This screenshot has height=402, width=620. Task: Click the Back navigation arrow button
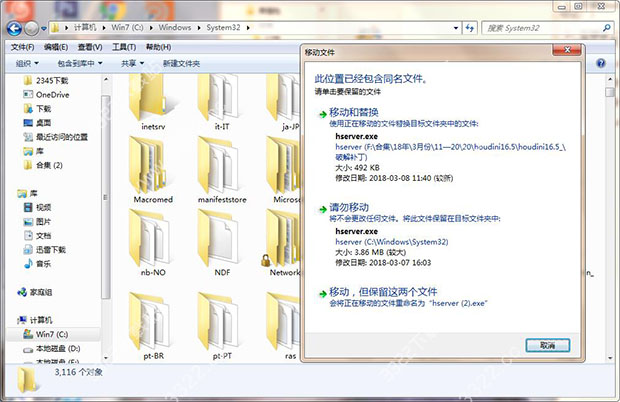pyautogui.click(x=14, y=28)
